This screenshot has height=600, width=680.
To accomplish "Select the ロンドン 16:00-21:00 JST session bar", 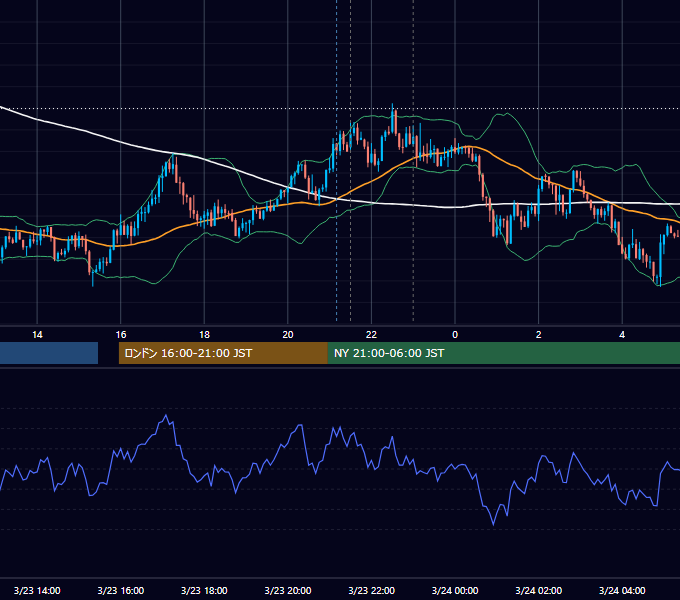I will click(223, 353).
